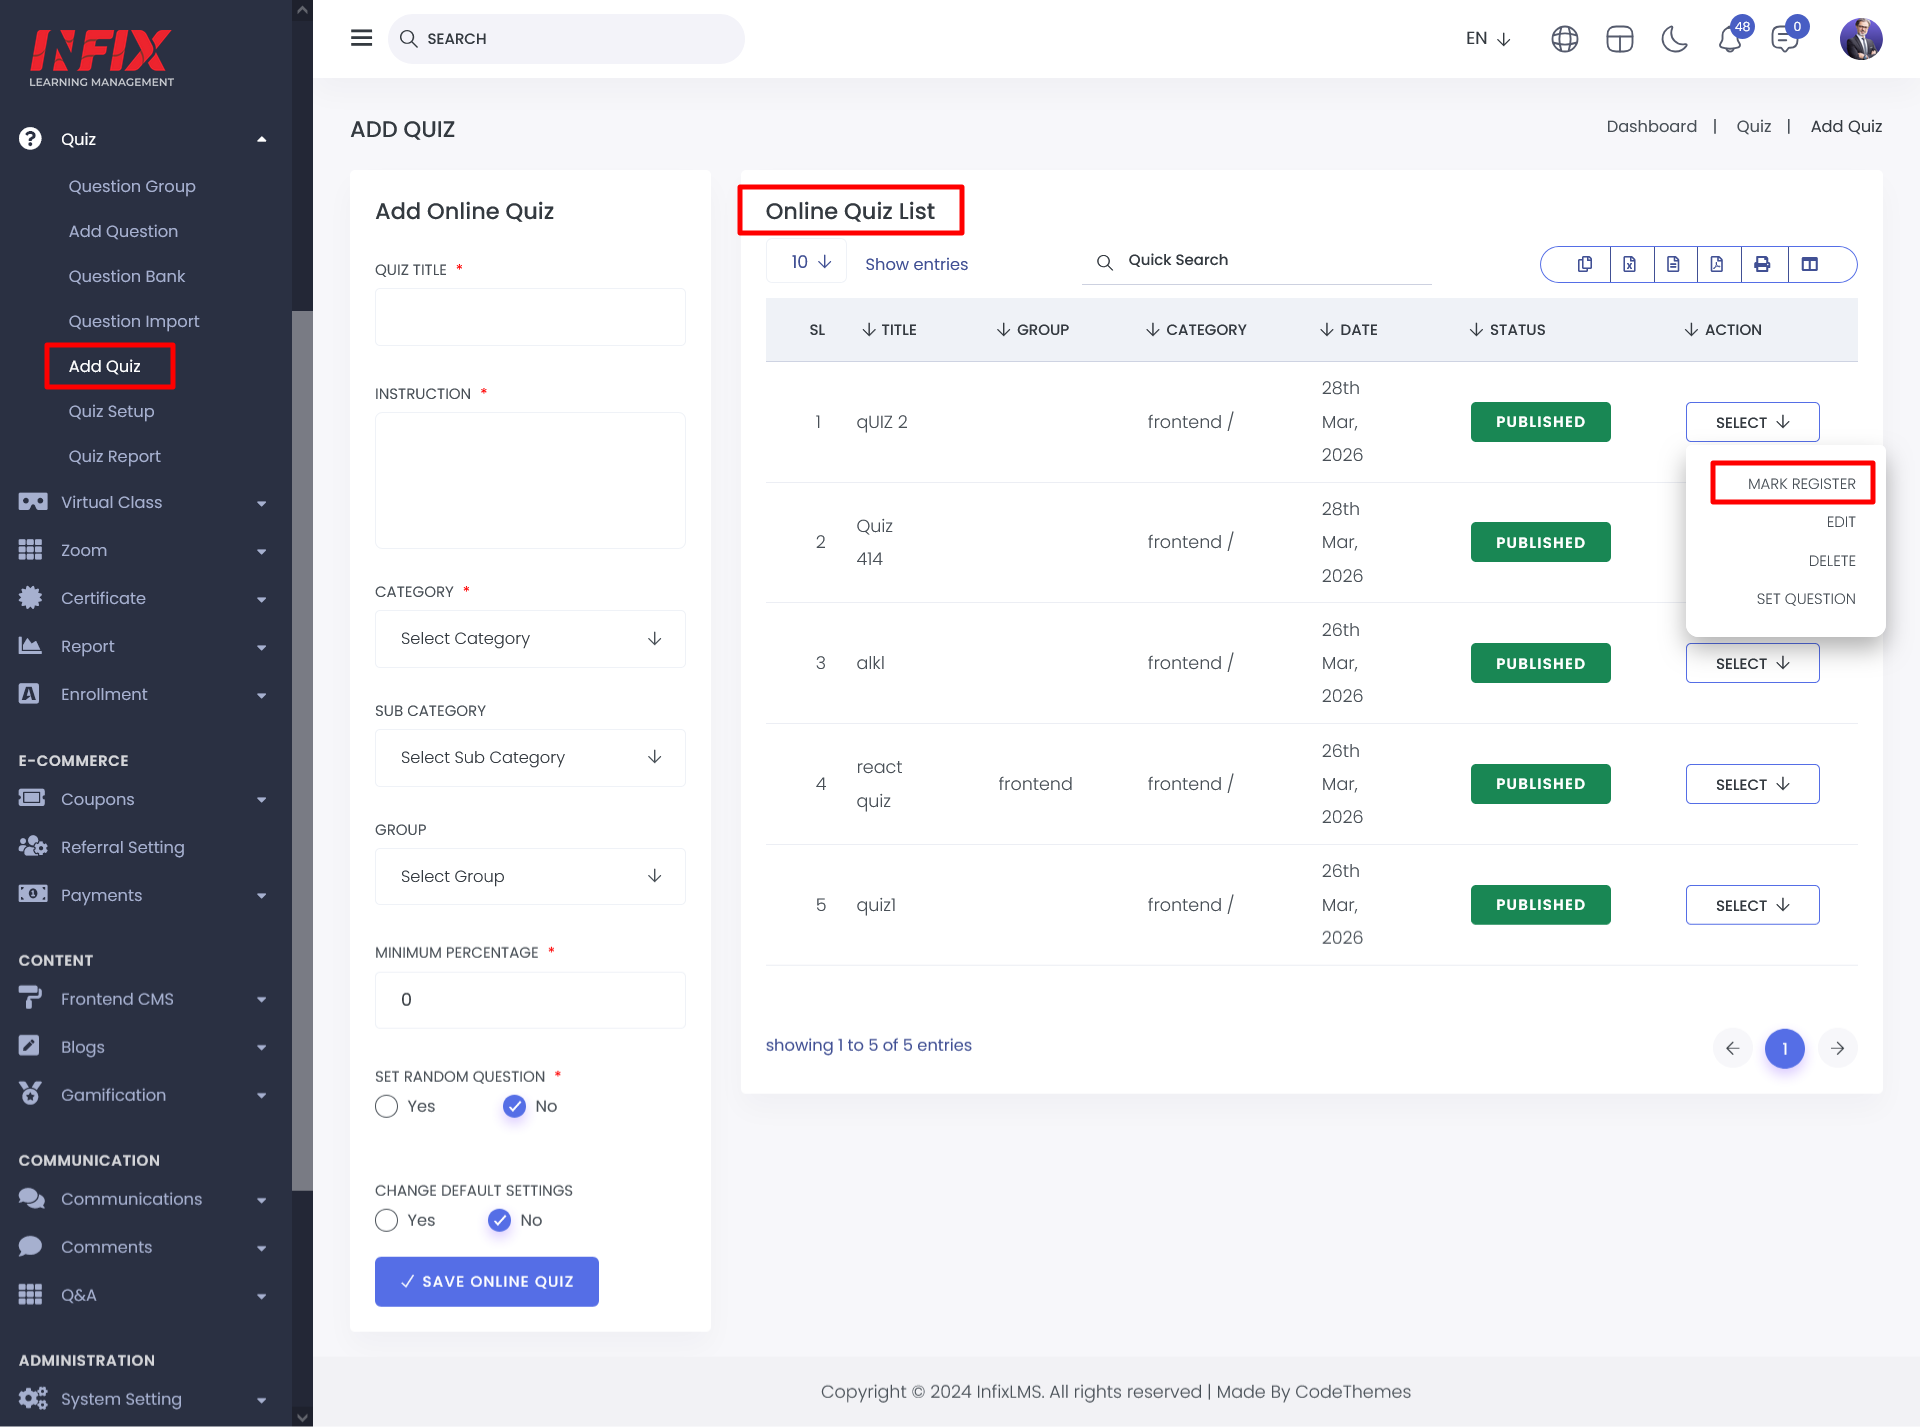Open entries-per-page 10 dropdown
Screen dimensions: 1920x1427
[810, 262]
